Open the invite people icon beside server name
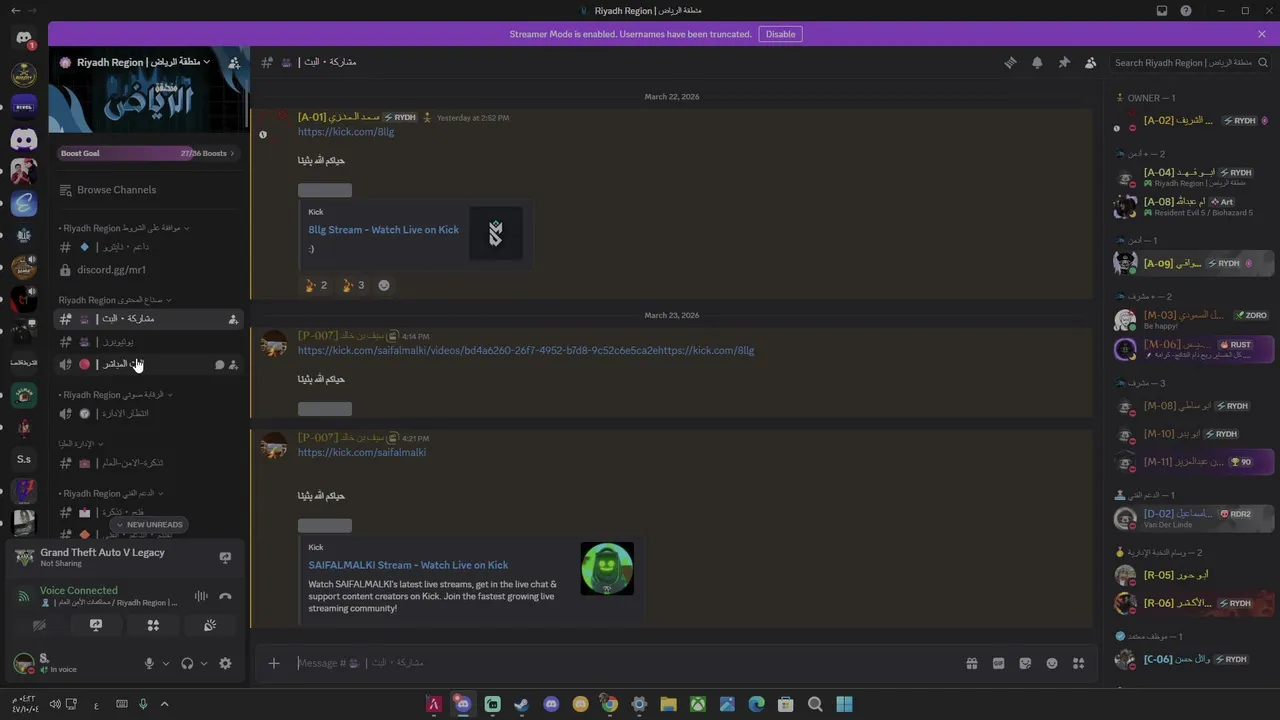The image size is (1280, 720). coord(234,62)
